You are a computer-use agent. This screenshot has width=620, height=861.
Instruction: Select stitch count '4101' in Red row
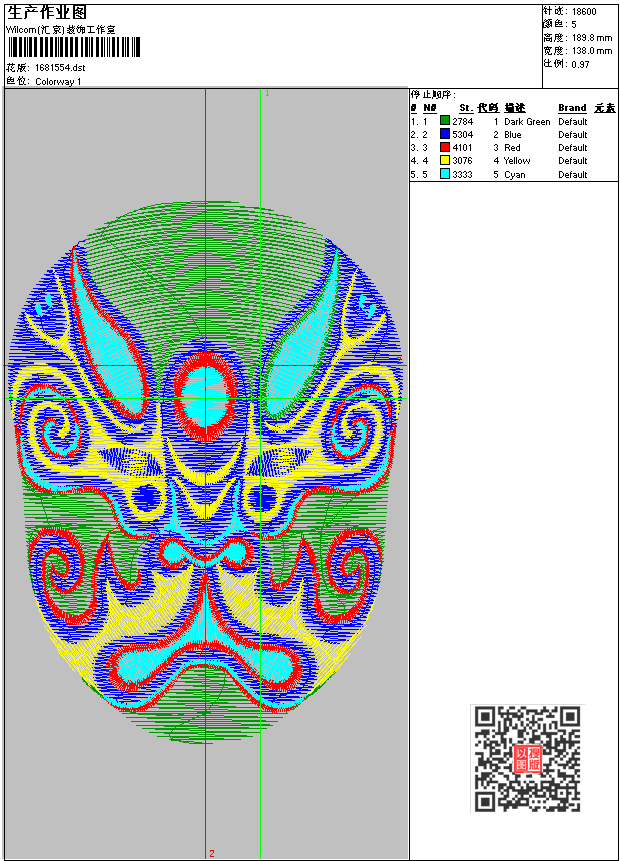[462, 148]
